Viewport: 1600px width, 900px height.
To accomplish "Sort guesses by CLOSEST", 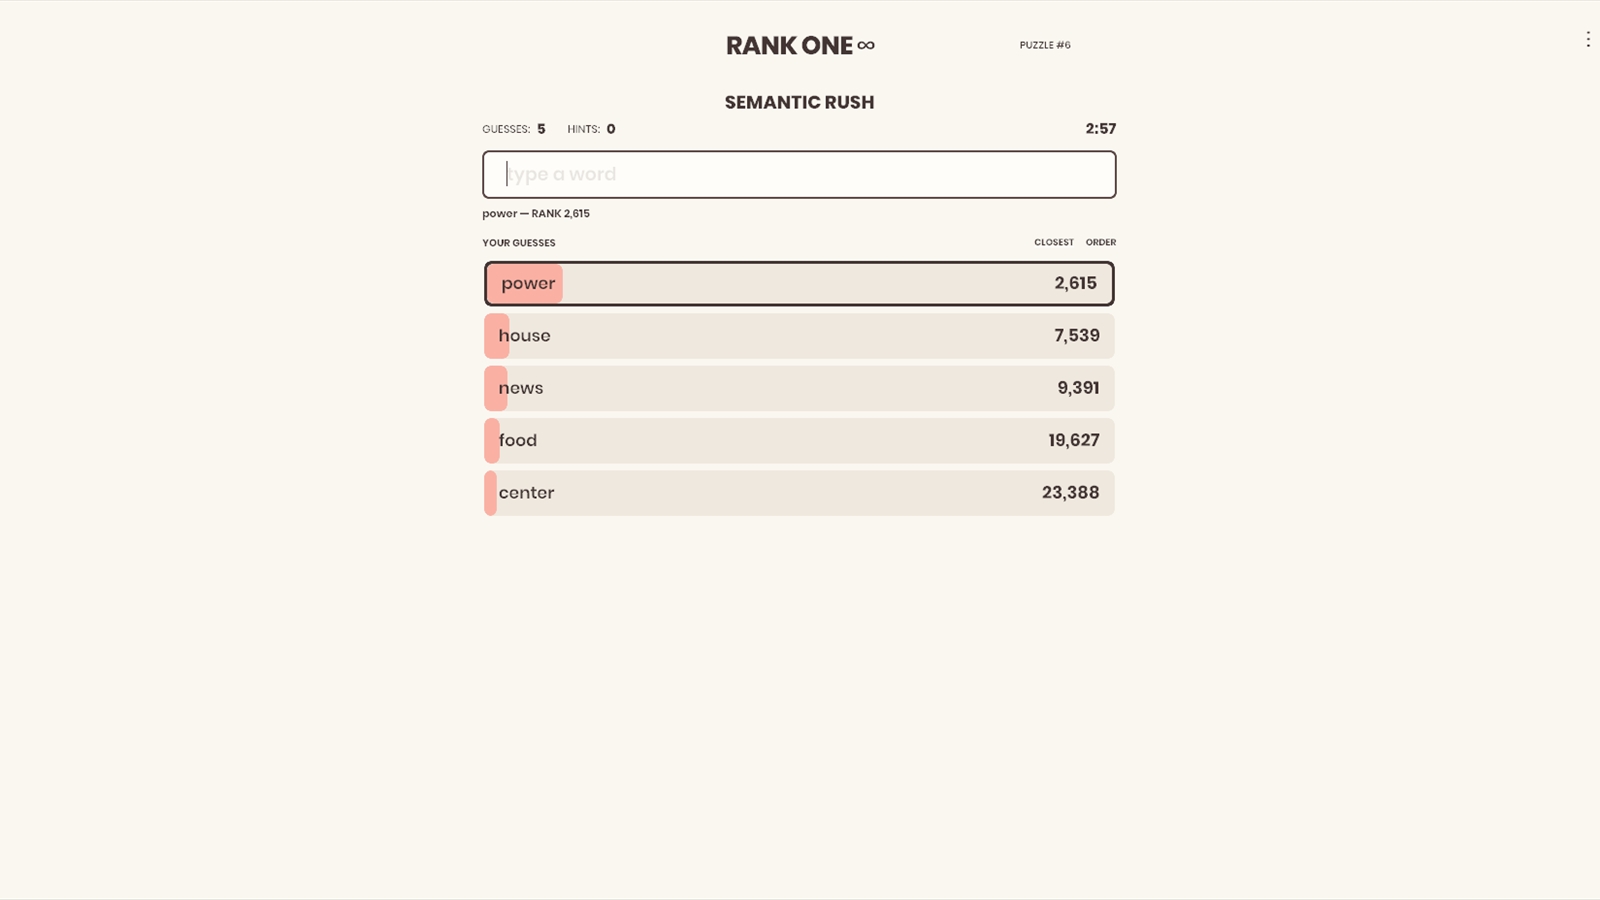I will pos(1054,242).
